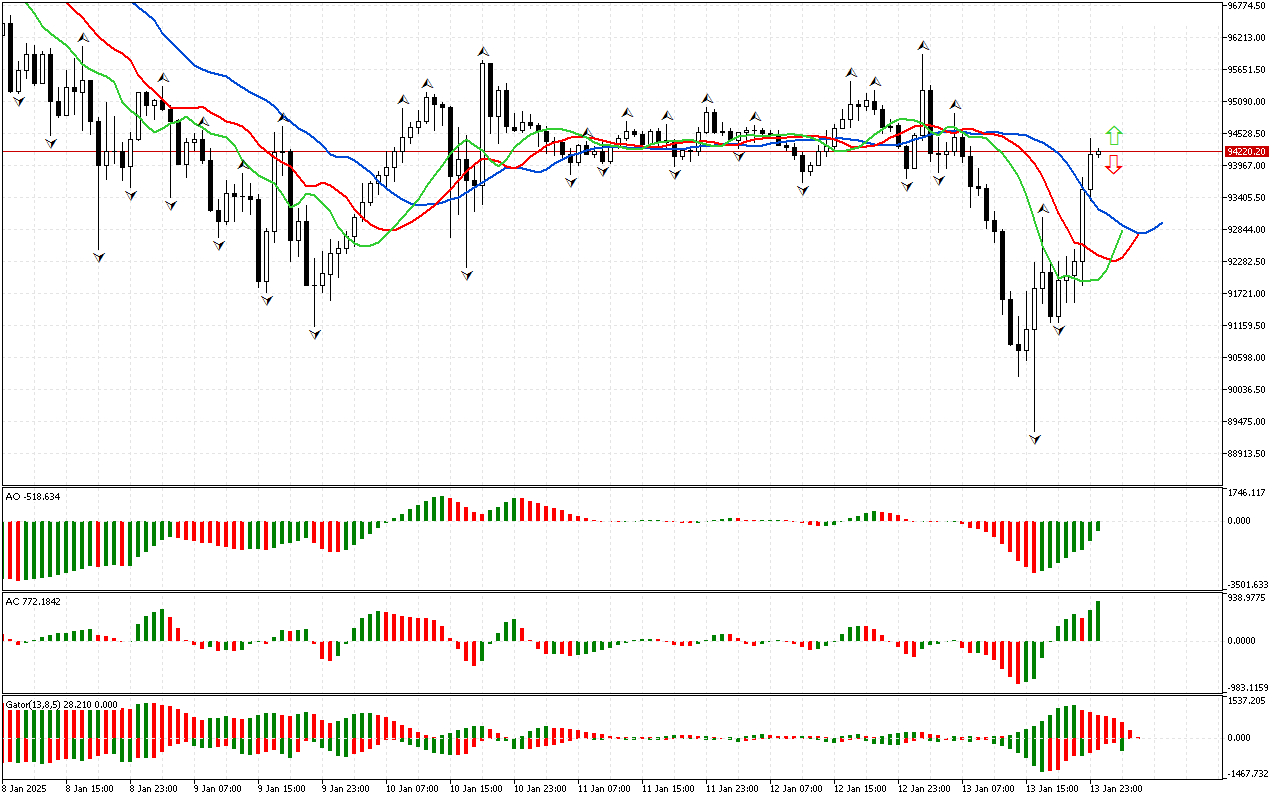The height and width of the screenshot is (800, 1280).
Task: Click the 13 Jan 07:00 time label
Action: point(986,788)
